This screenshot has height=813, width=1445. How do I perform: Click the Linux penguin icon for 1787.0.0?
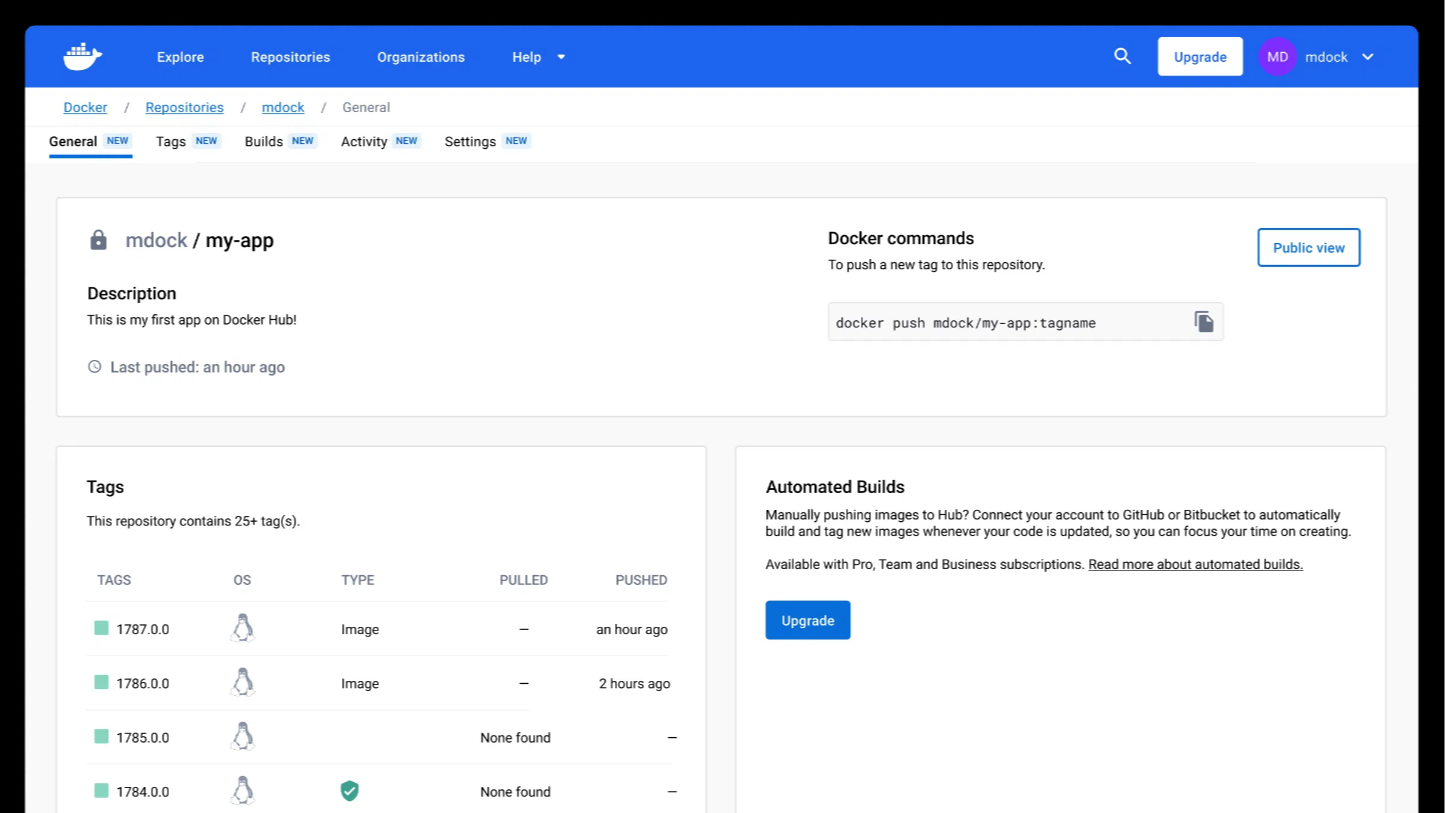(242, 628)
